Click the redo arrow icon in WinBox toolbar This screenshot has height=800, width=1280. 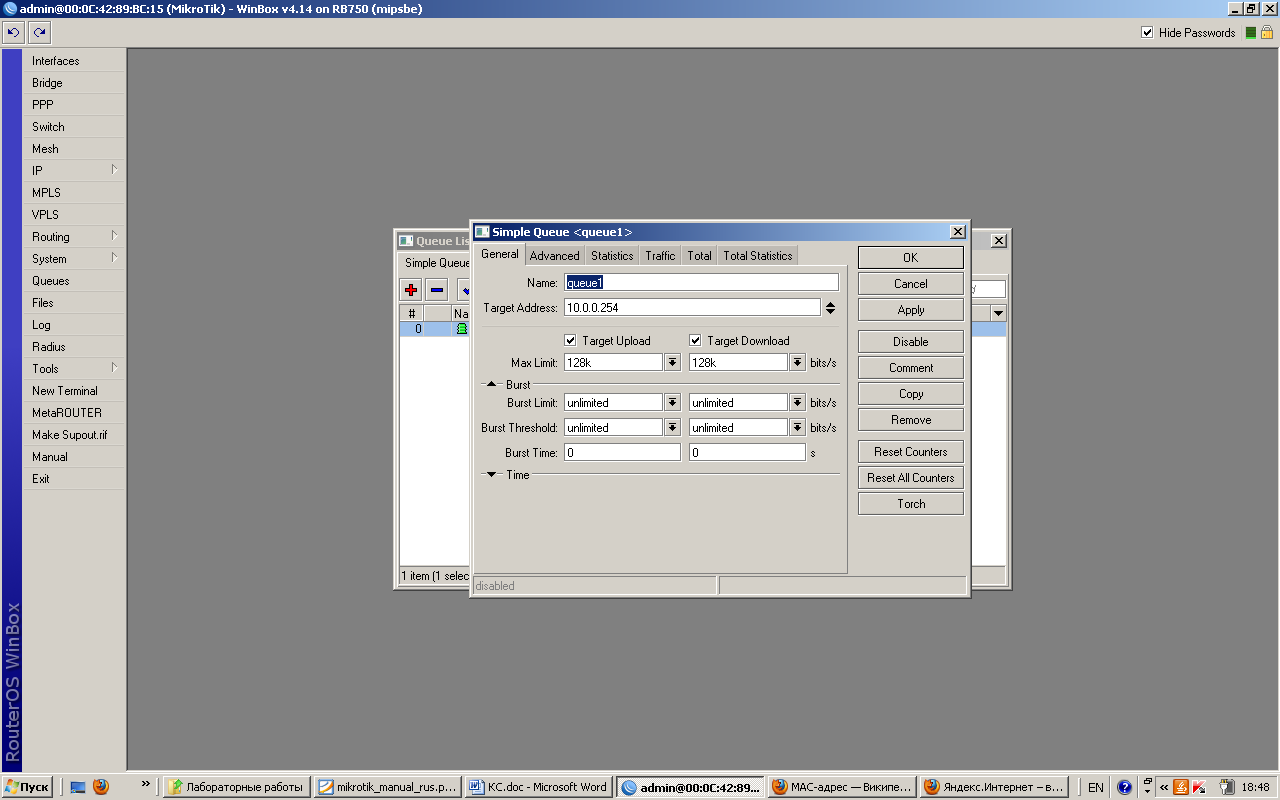pyautogui.click(x=39, y=33)
